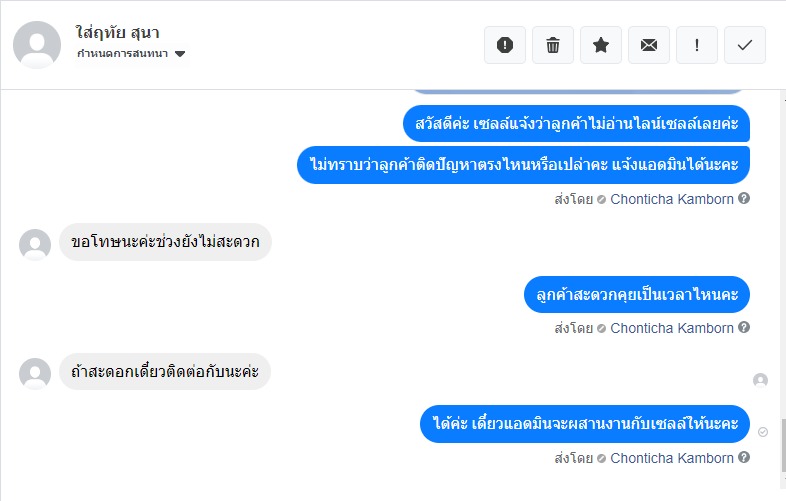Open contact profile picture in header
This screenshot has width=786, height=501.
pyautogui.click(x=37, y=45)
